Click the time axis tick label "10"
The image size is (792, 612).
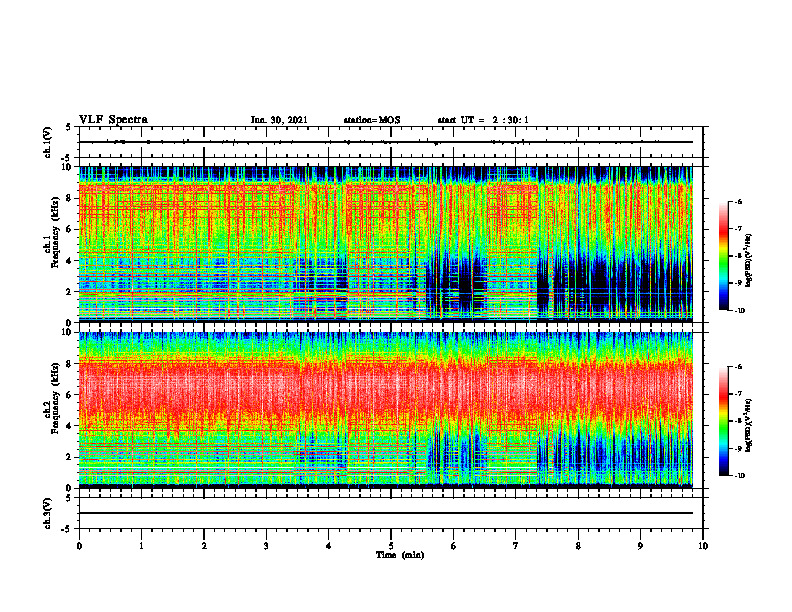[x=703, y=546]
